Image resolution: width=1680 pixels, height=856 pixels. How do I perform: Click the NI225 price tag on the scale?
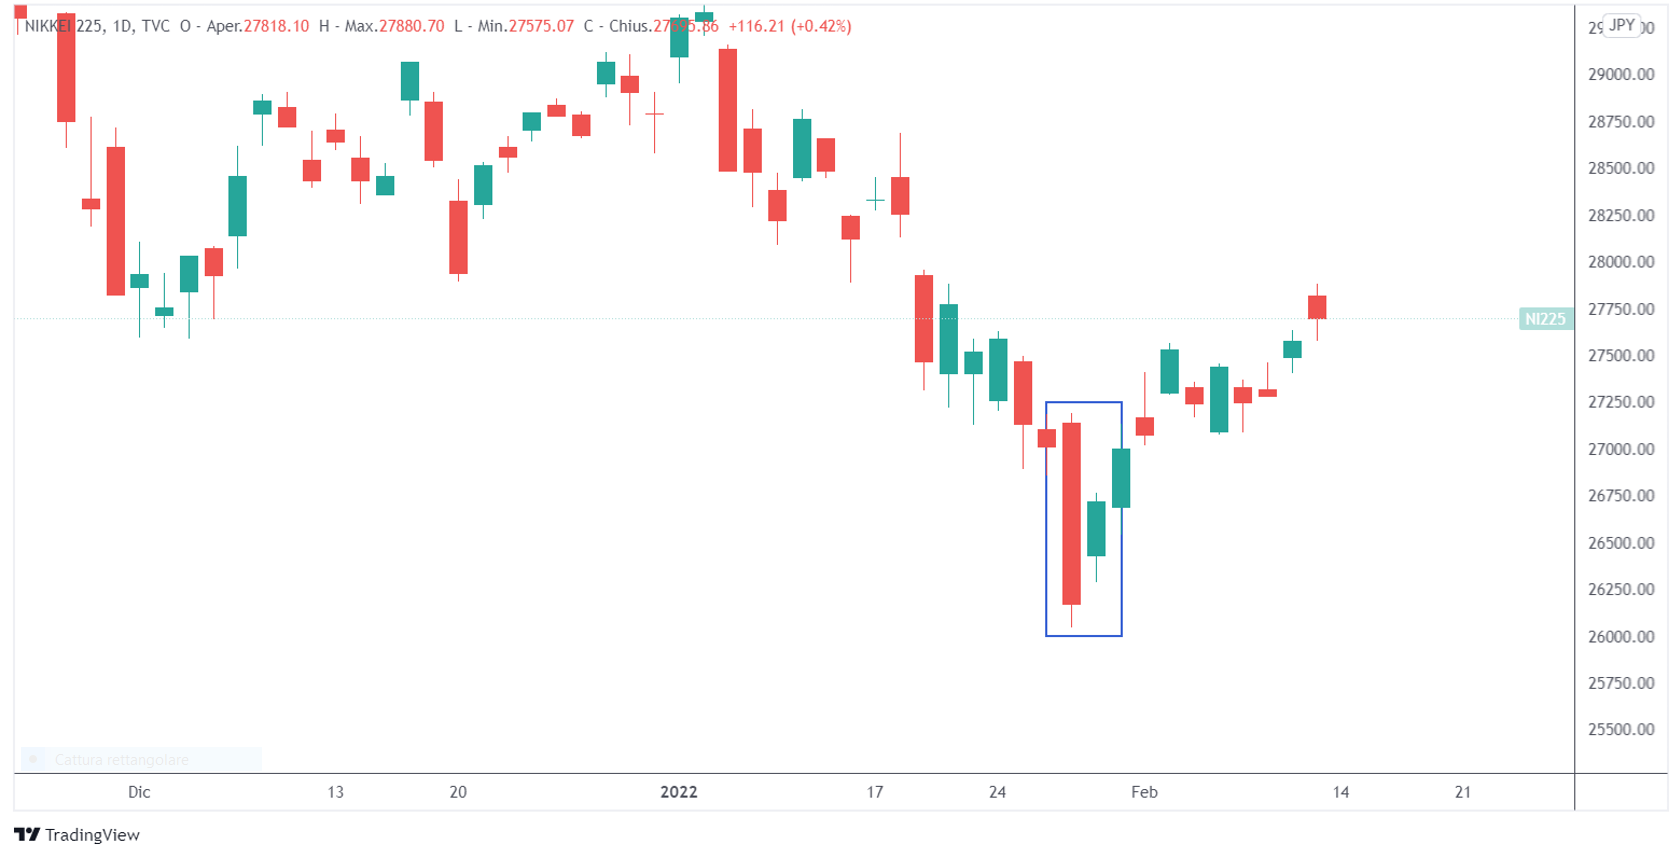pos(1544,319)
